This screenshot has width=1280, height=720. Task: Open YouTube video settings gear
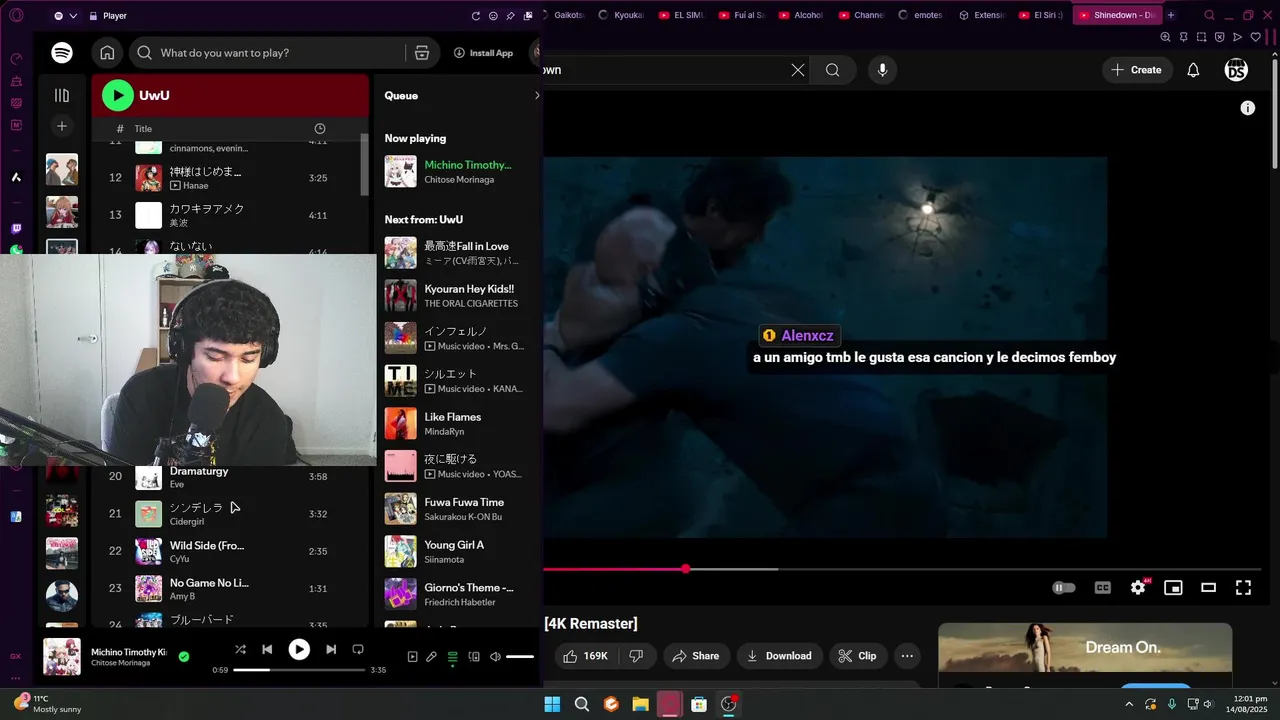pos(1138,588)
